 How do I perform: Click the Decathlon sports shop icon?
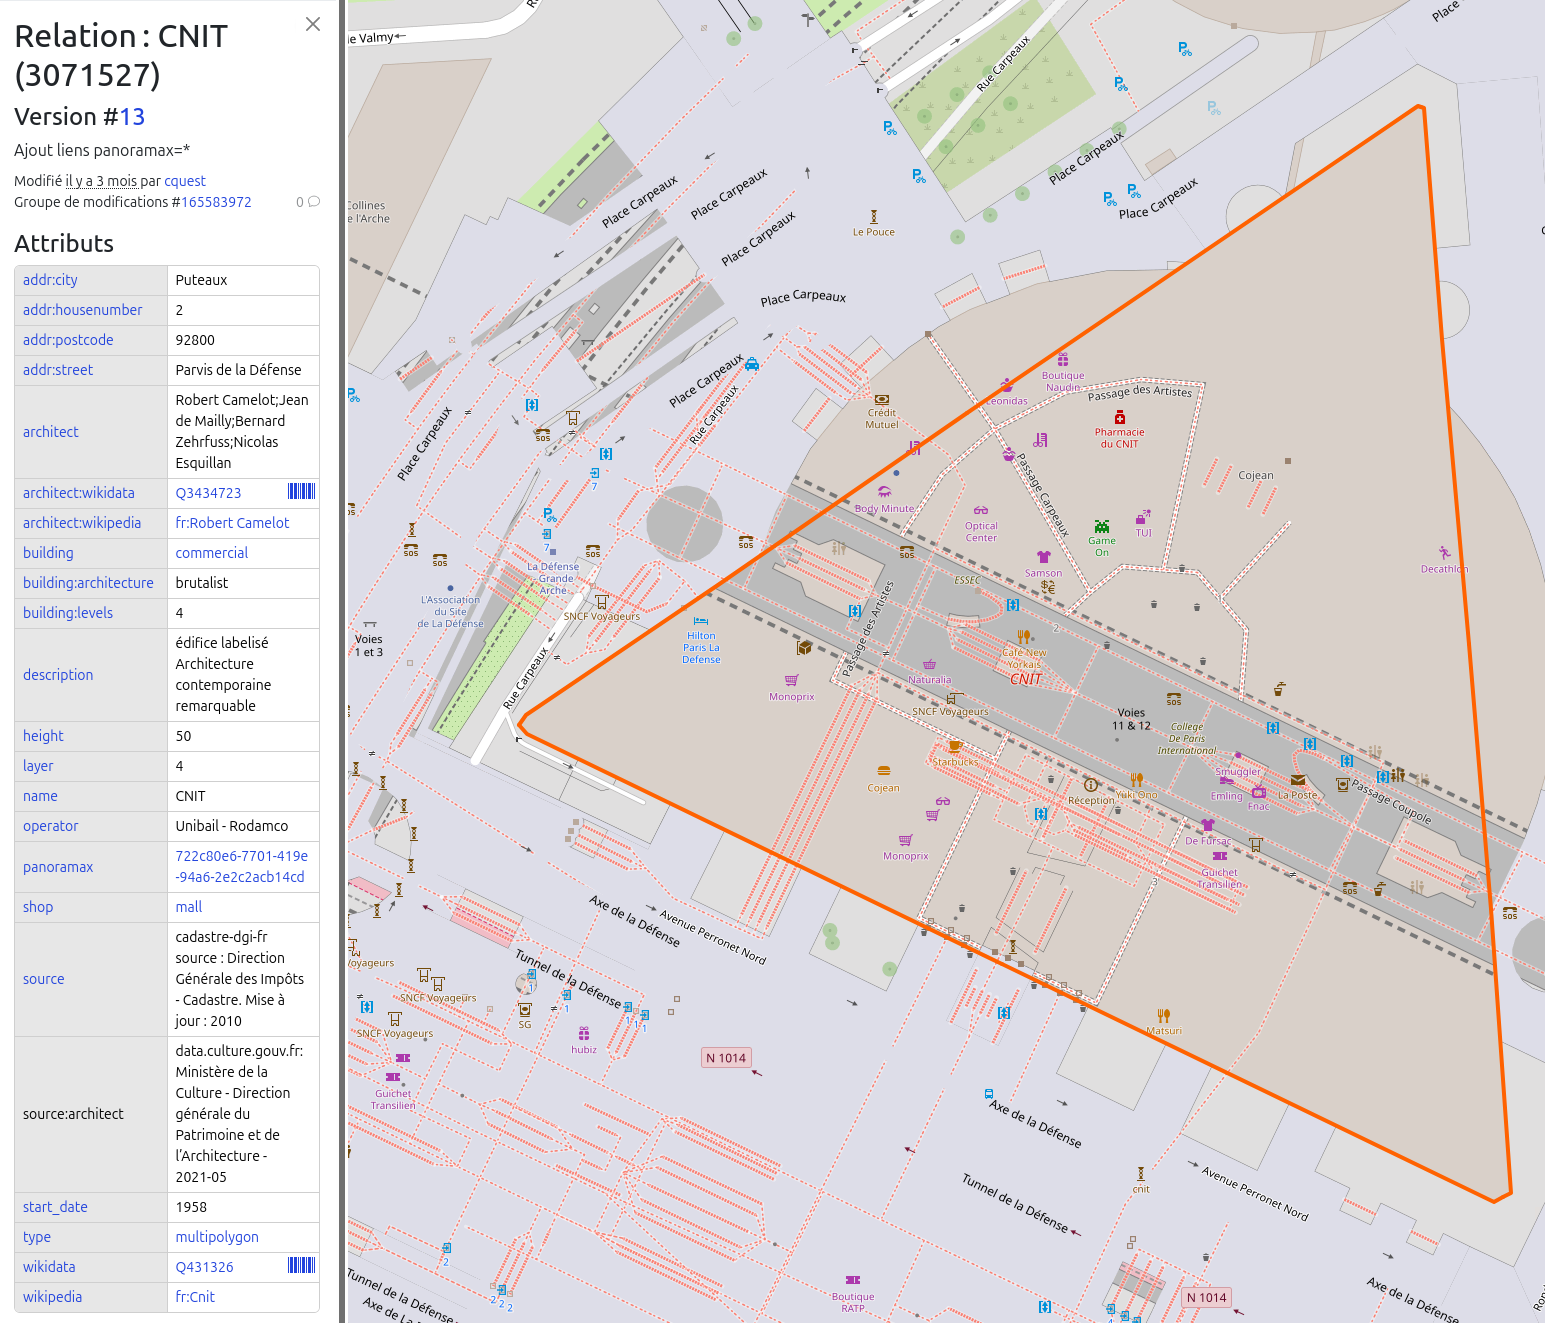pos(1444,553)
